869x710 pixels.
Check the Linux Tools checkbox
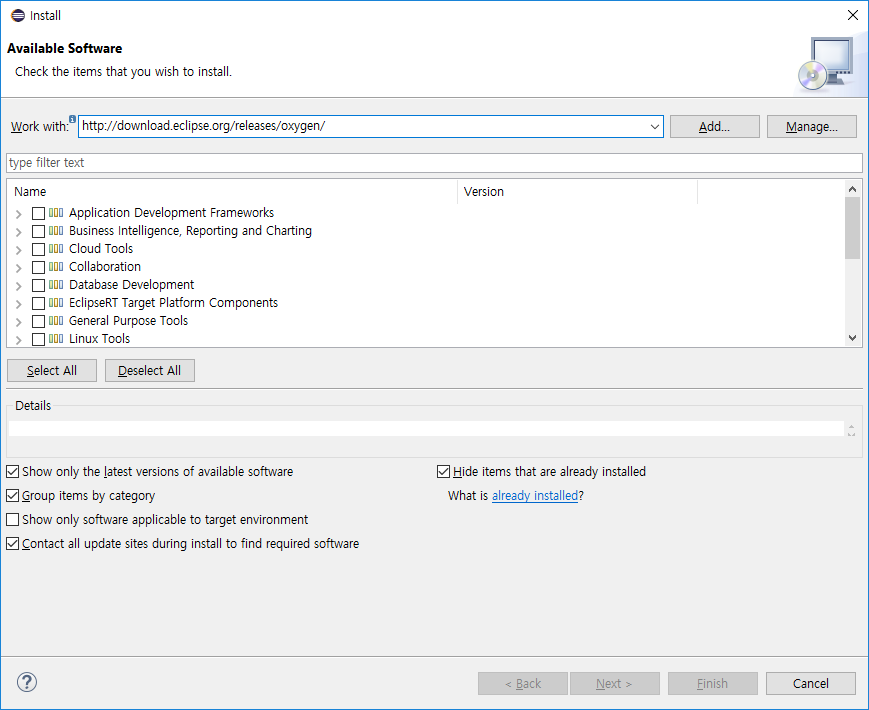tap(38, 339)
